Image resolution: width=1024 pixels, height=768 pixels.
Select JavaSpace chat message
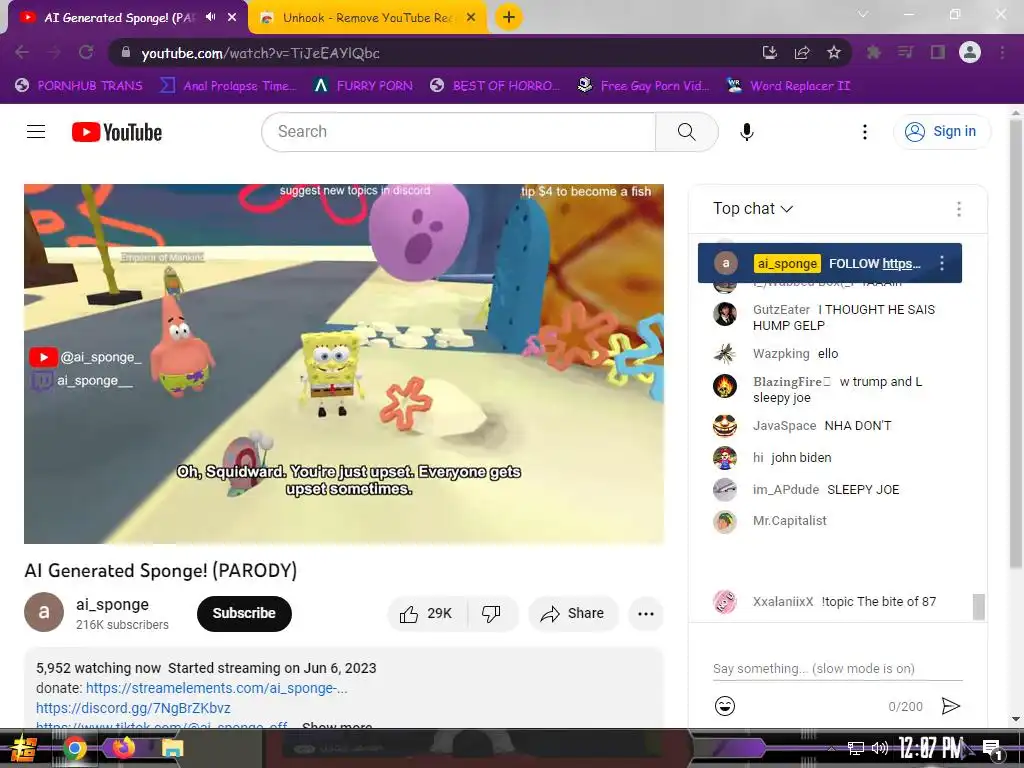pyautogui.click(x=837, y=426)
